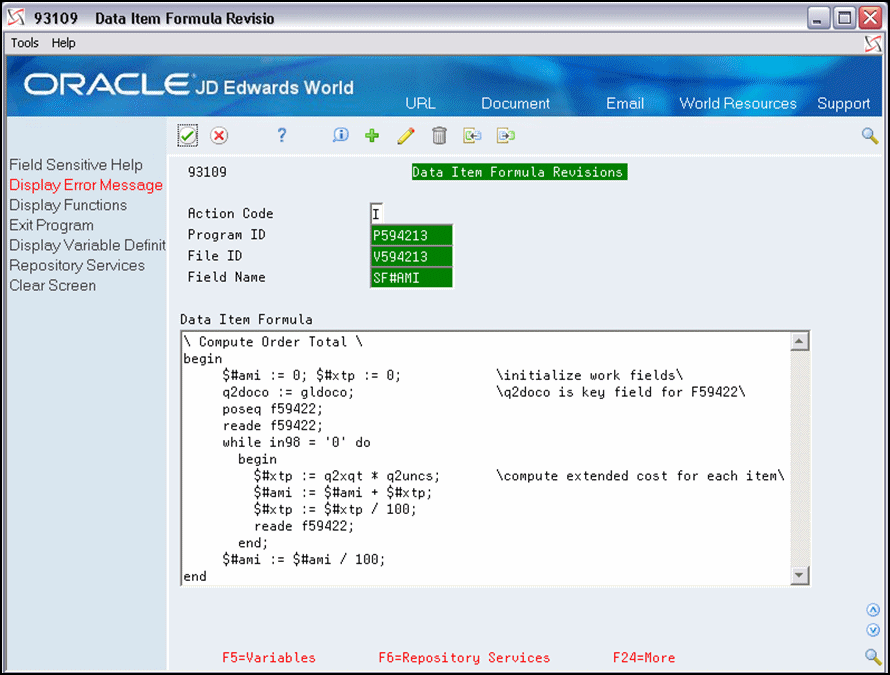
Task: Click the 'compute extended cost' comment
Action: pyautogui.click(x=640, y=476)
